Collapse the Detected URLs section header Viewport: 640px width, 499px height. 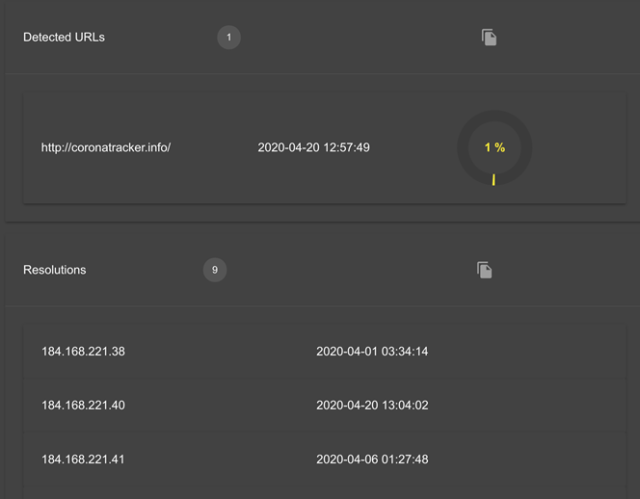click(x=64, y=38)
